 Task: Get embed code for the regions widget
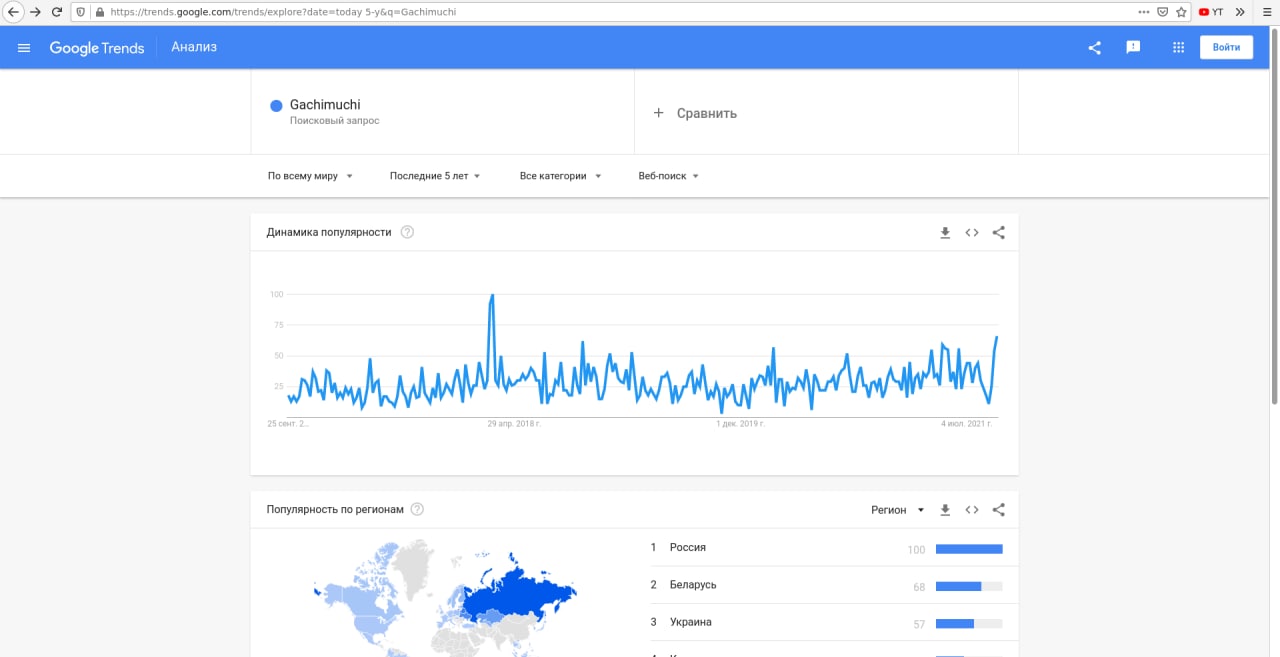click(x=971, y=510)
